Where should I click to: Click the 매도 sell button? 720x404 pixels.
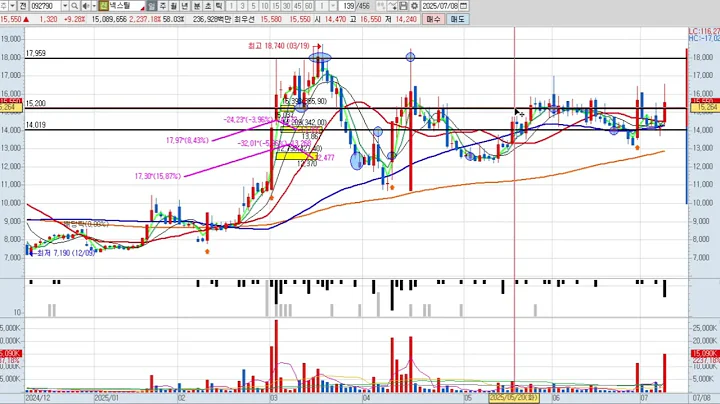coord(457,19)
